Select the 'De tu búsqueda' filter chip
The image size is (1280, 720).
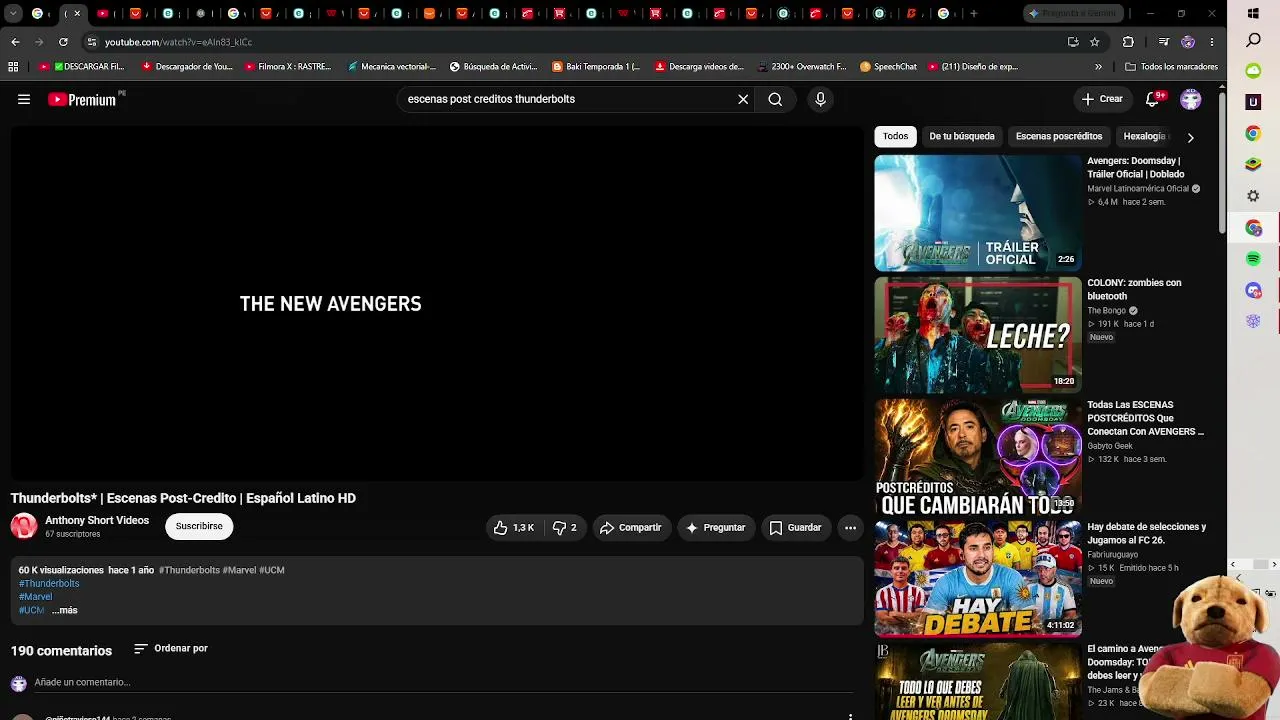pos(962,136)
